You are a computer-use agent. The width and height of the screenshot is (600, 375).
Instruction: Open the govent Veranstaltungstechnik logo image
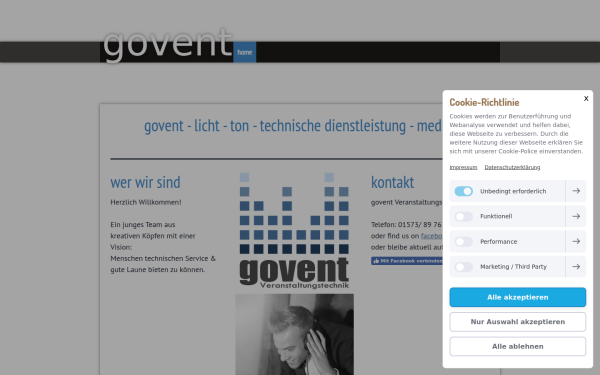[x=294, y=231]
